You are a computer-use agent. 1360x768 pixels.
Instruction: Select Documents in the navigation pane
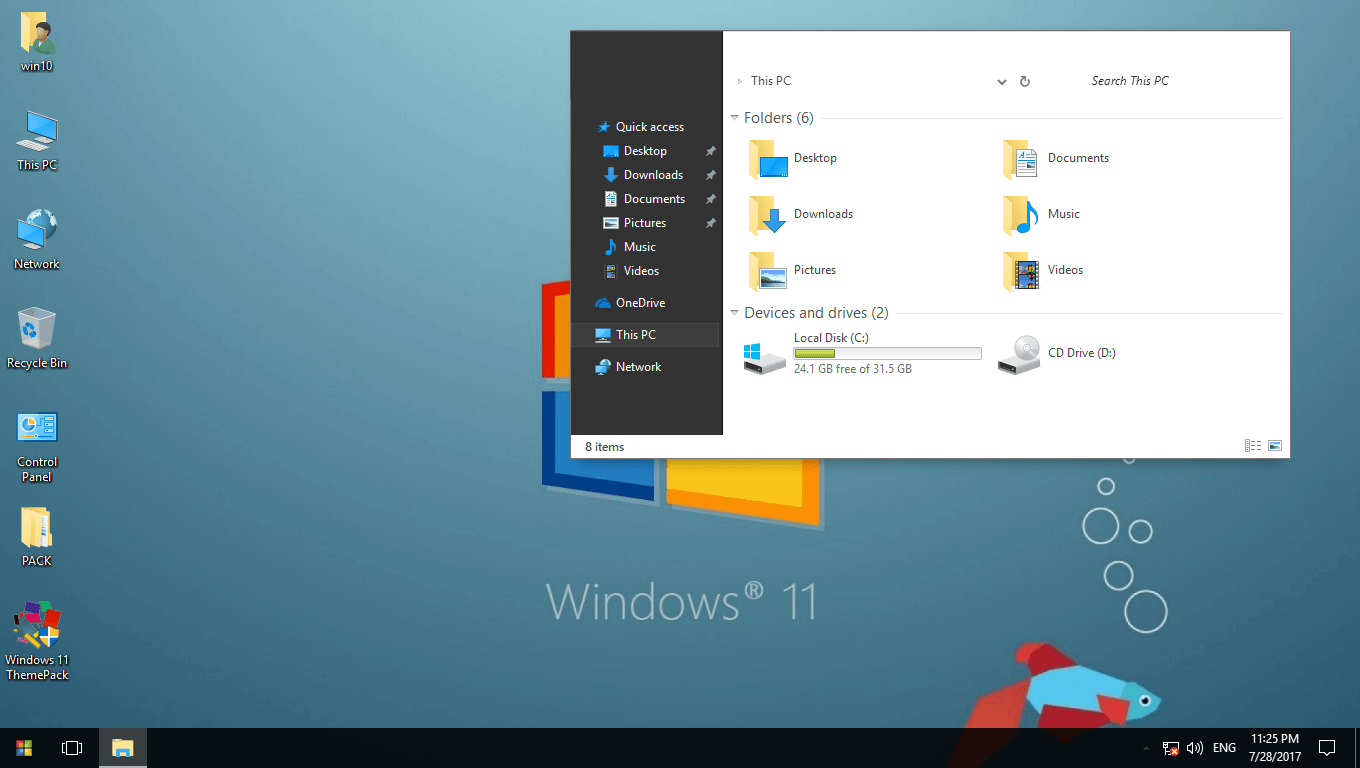tap(645, 199)
